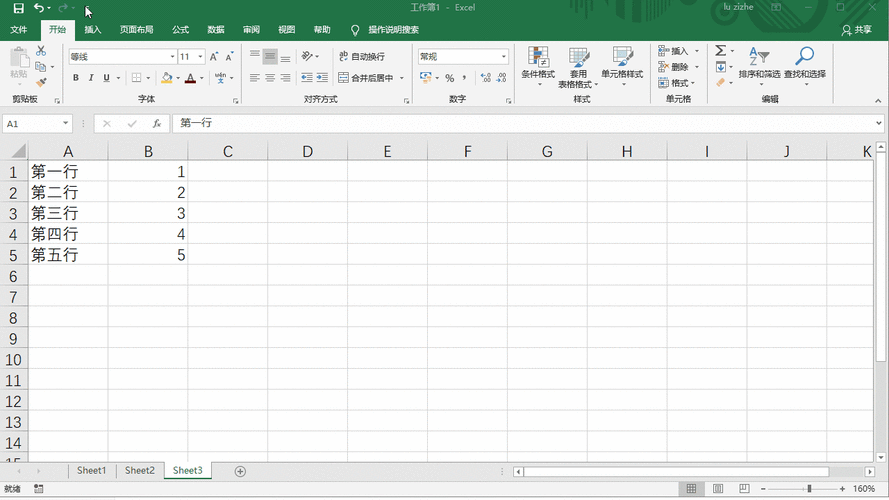
Task: Click the 操作说明搜索 search box
Action: (393, 29)
